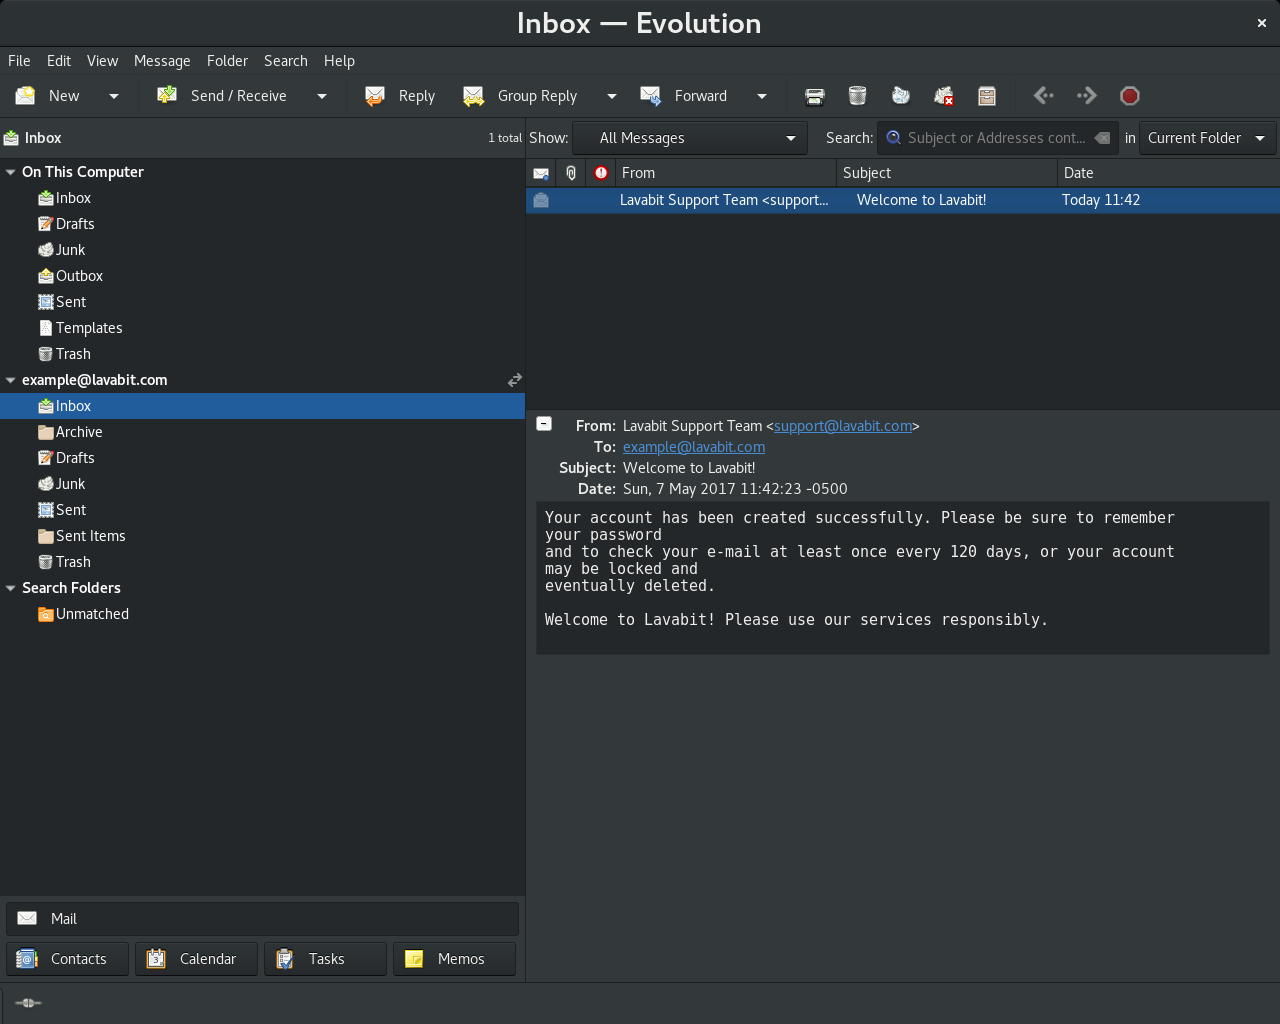Delete message using trash can icon
Screen dimensions: 1280x1024
[x=857, y=96]
